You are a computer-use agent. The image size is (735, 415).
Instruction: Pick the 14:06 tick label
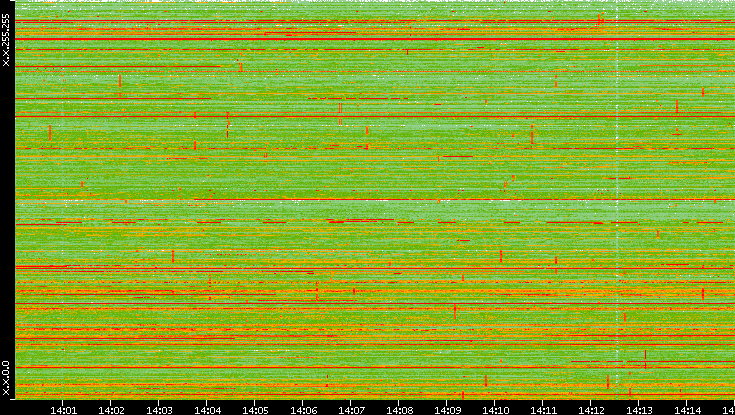pyautogui.click(x=303, y=410)
